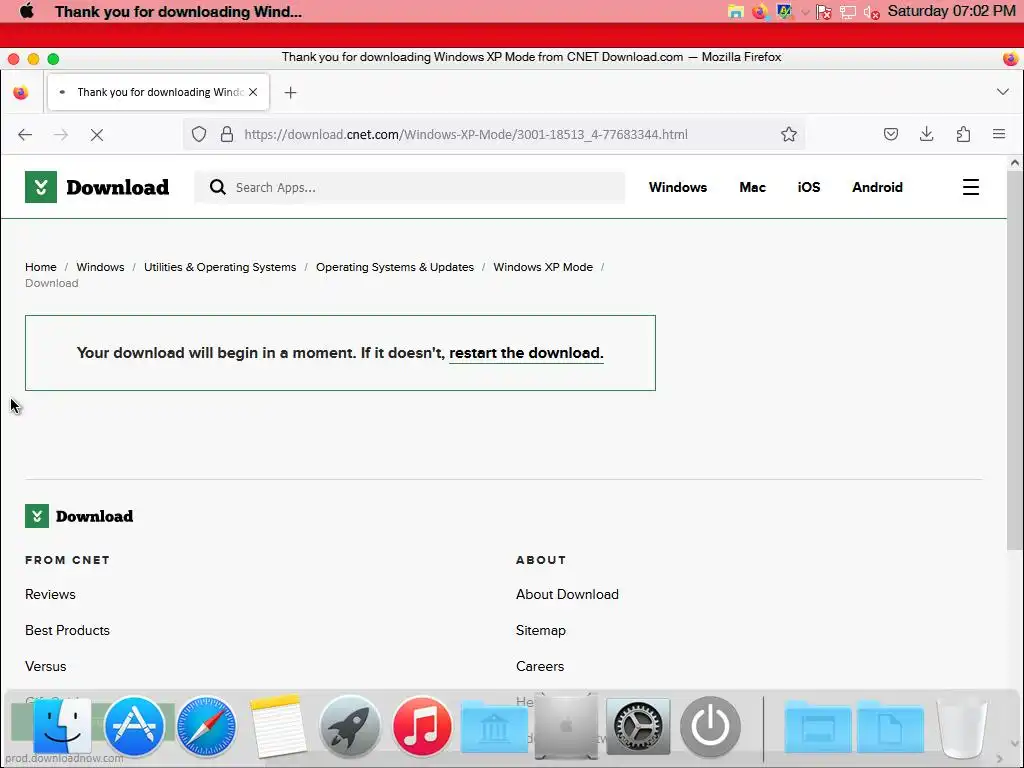
Task: Open the tracking protection shield icon
Action: (x=199, y=135)
